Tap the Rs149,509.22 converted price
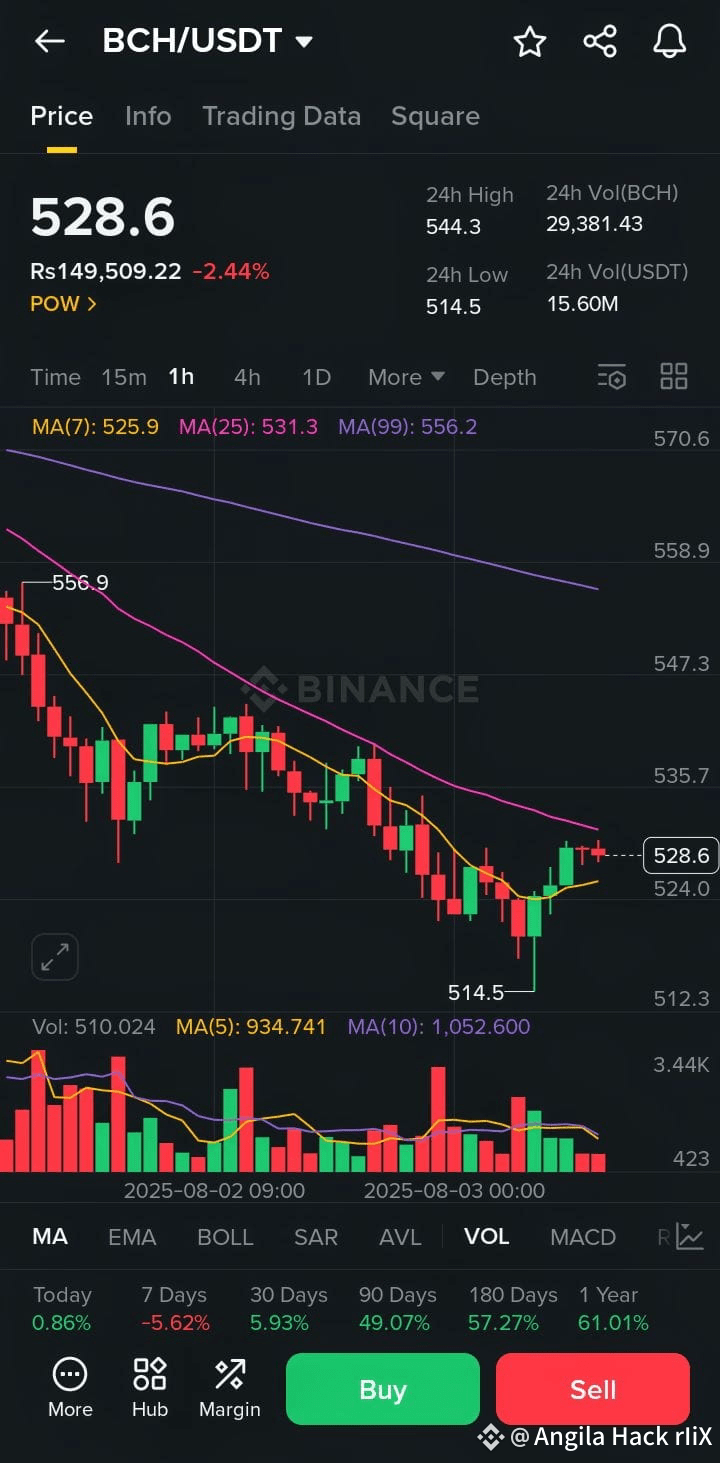 tap(106, 271)
